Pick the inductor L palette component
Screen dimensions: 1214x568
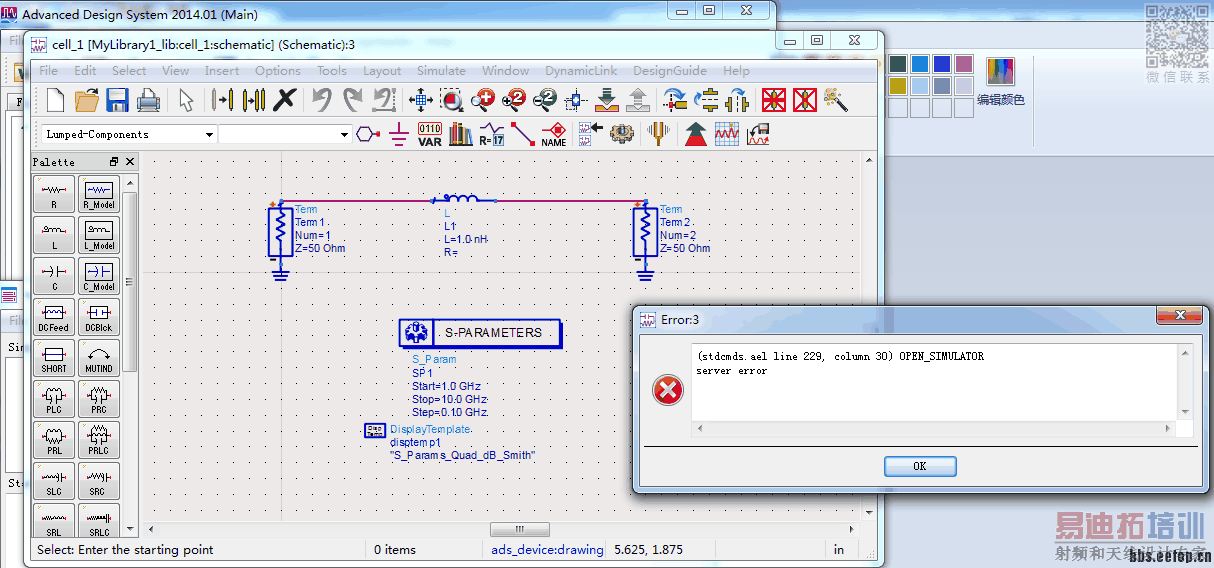(54, 235)
